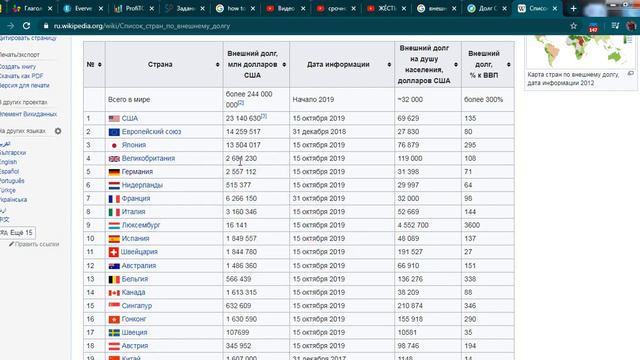Open the США country link
The image size is (640, 360).
tap(130, 118)
